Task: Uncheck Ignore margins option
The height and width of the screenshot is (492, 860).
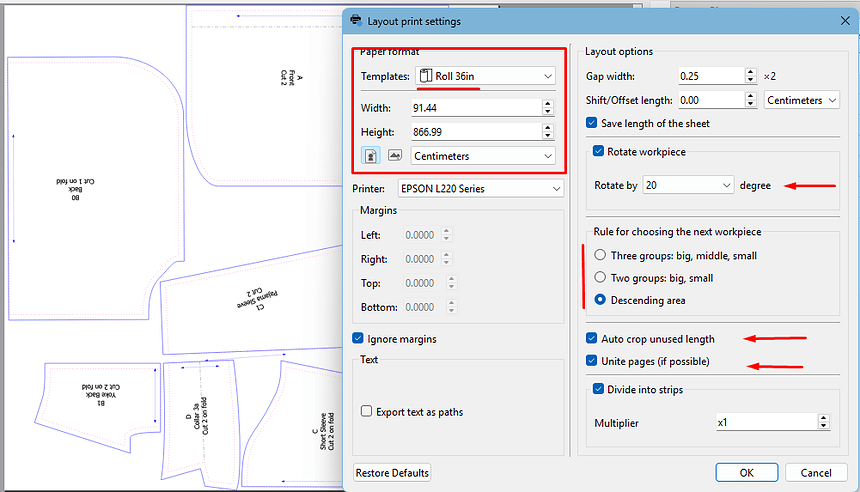Action: pyautogui.click(x=359, y=339)
